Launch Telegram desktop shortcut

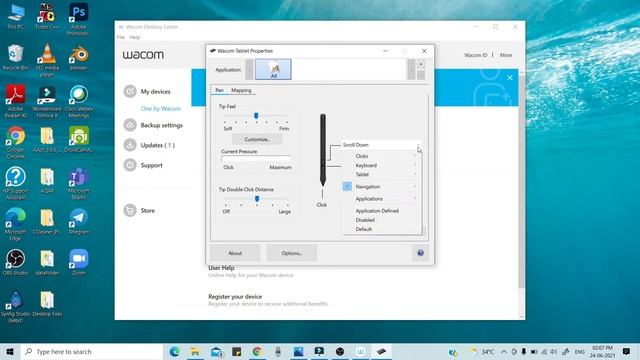[x=79, y=221]
